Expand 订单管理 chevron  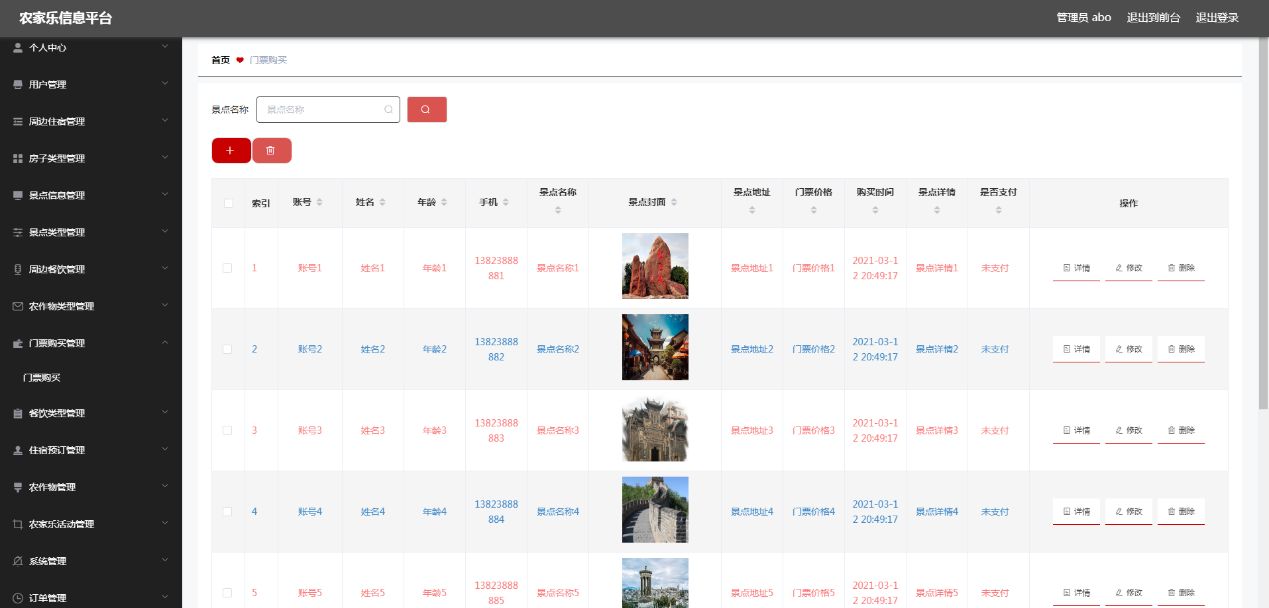[x=165, y=597]
